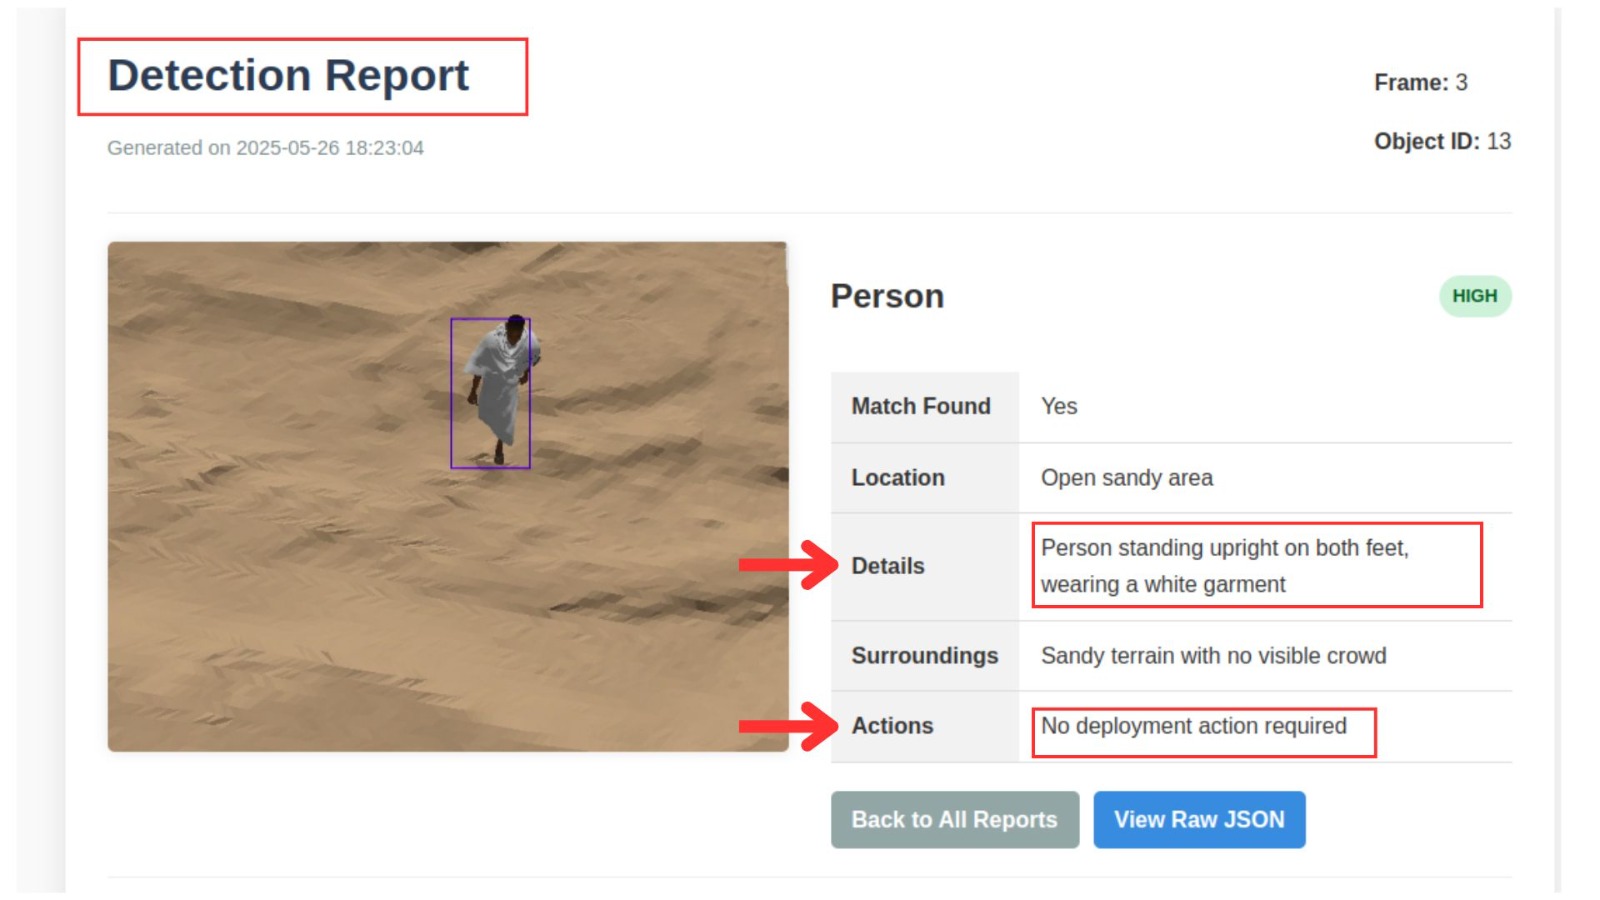Image resolution: width=1600 pixels, height=900 pixels.
Task: Click the Frame: 3 label
Action: click(1421, 83)
